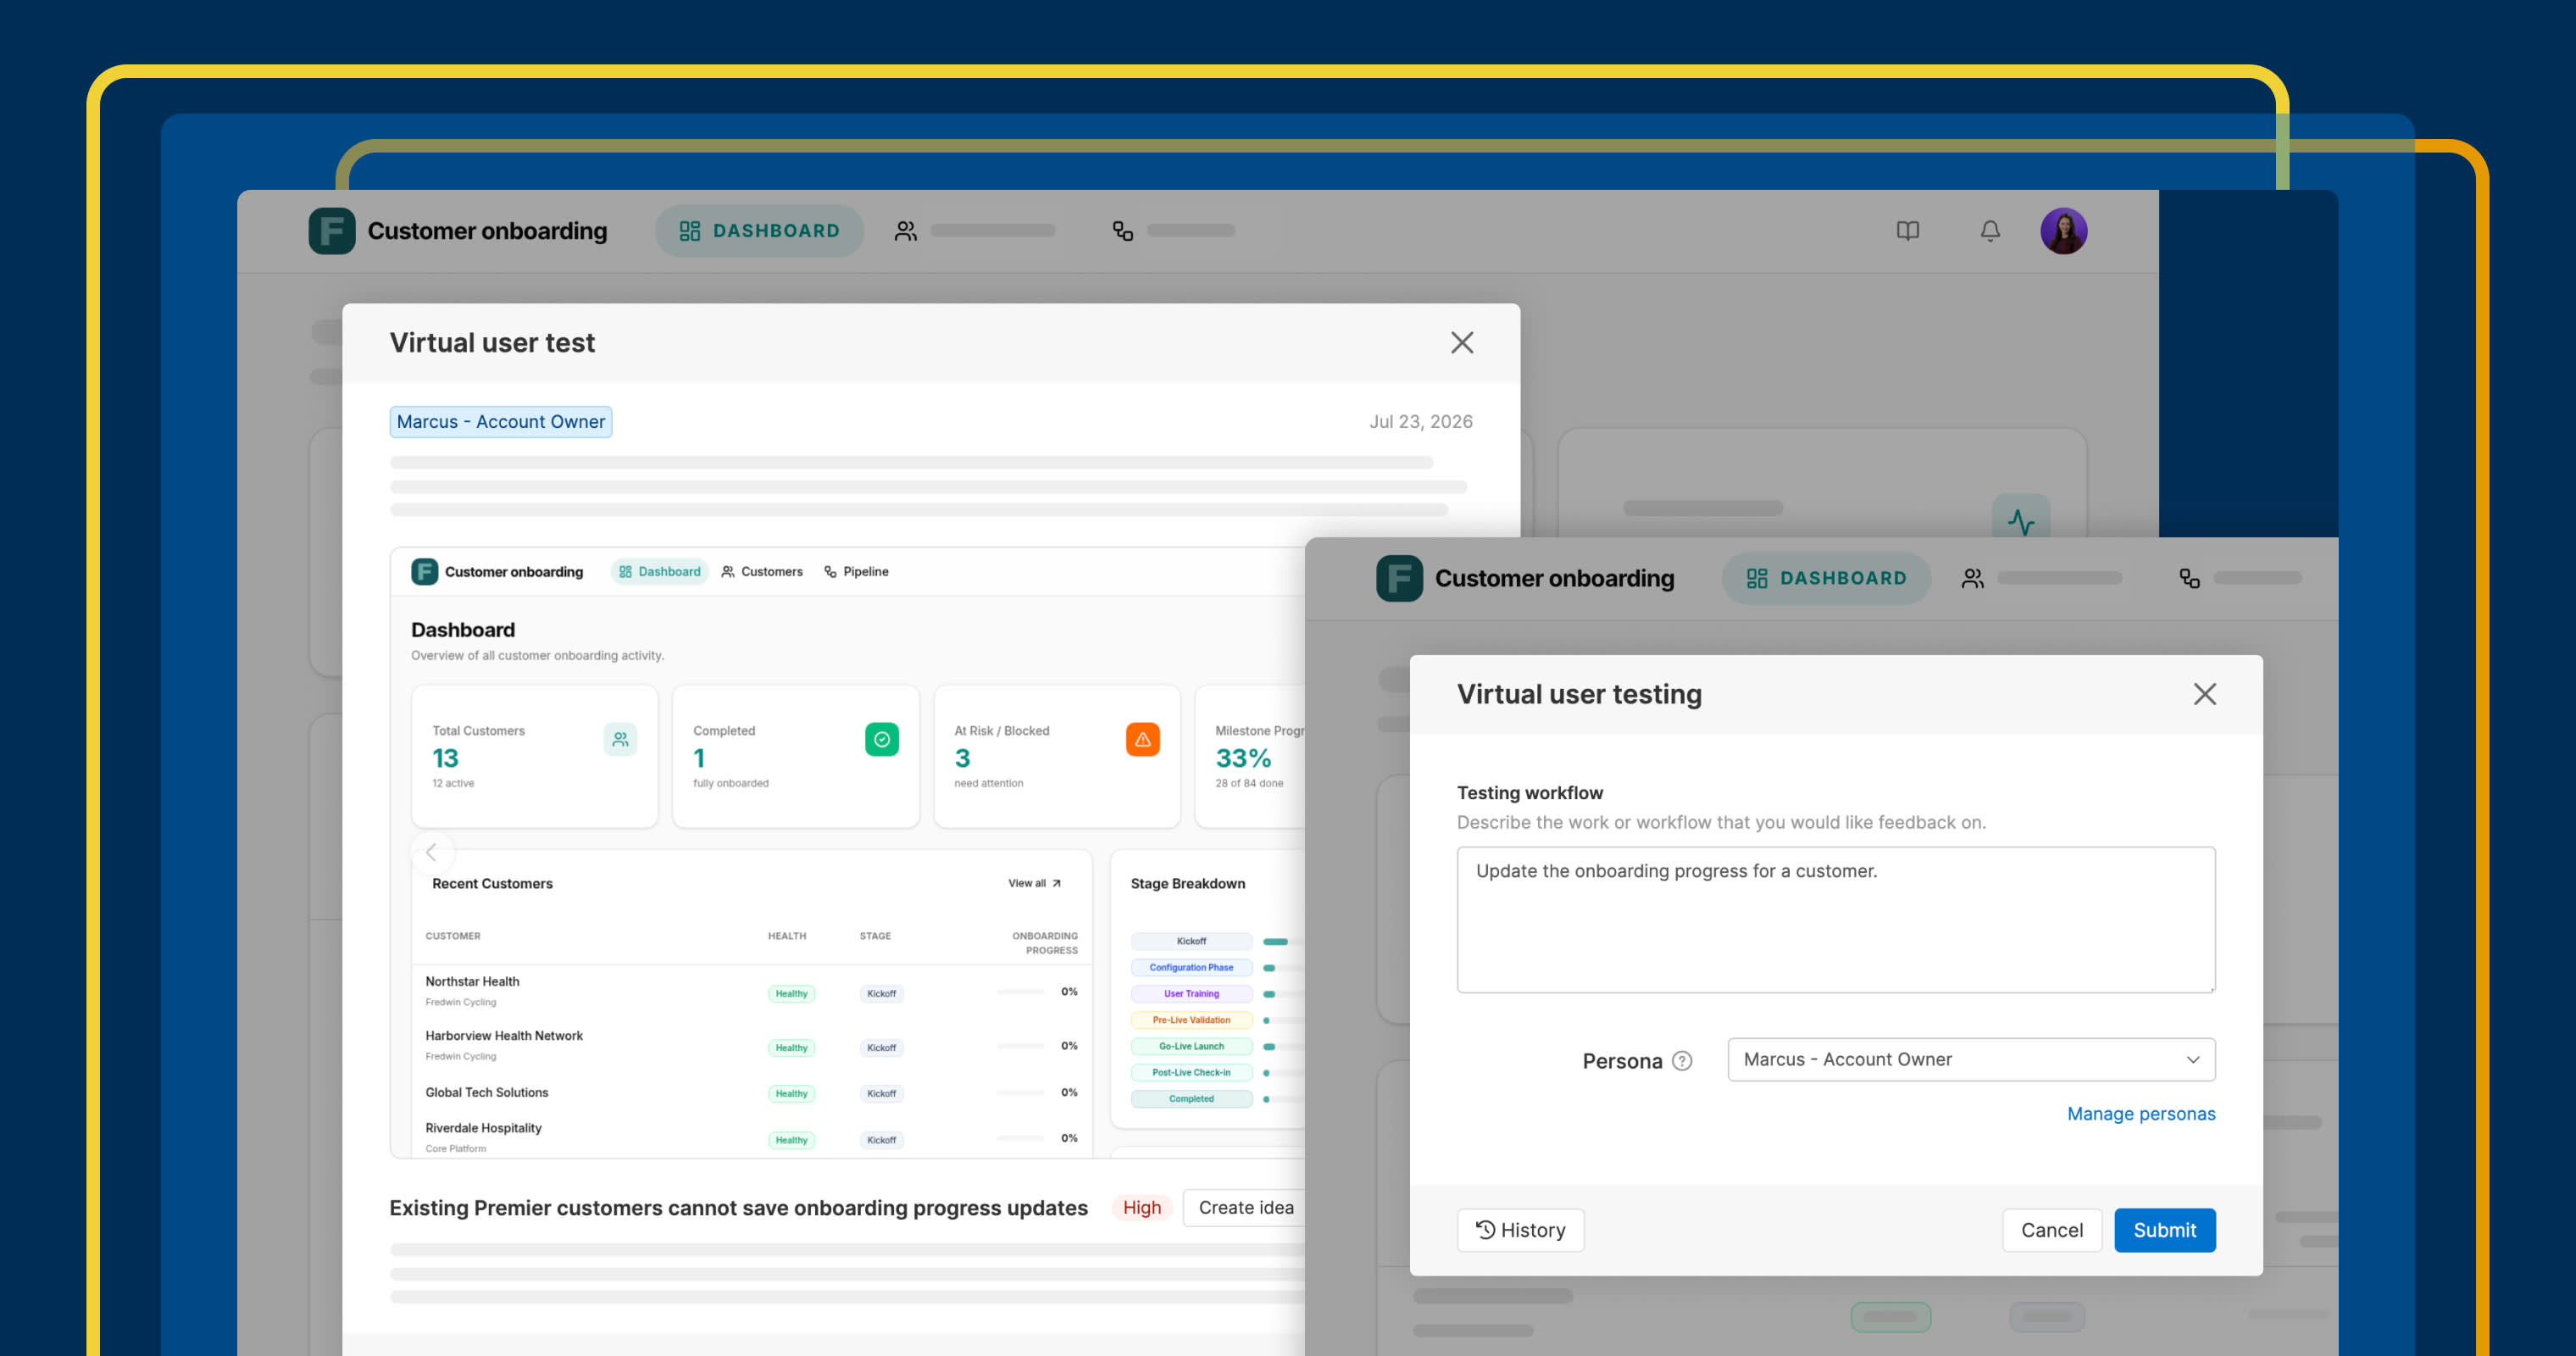This screenshot has width=2576, height=1356.
Task: Click the Pre-Live Validation stage label
Action: coord(1191,1020)
